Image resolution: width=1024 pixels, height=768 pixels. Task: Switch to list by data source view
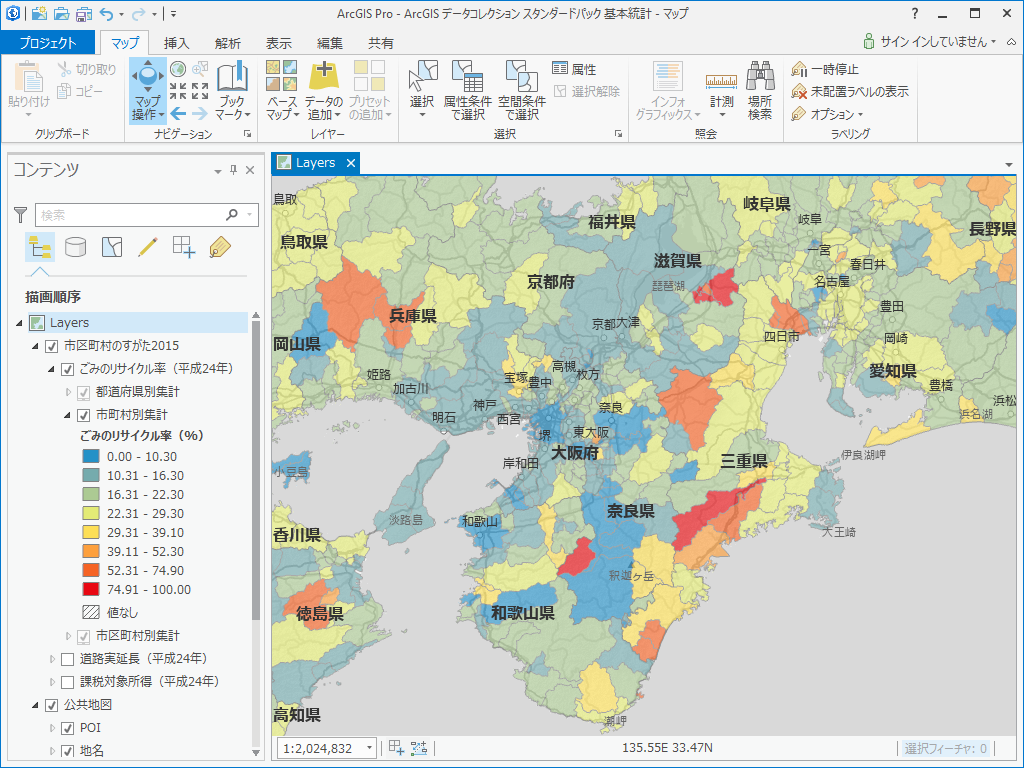pos(75,247)
